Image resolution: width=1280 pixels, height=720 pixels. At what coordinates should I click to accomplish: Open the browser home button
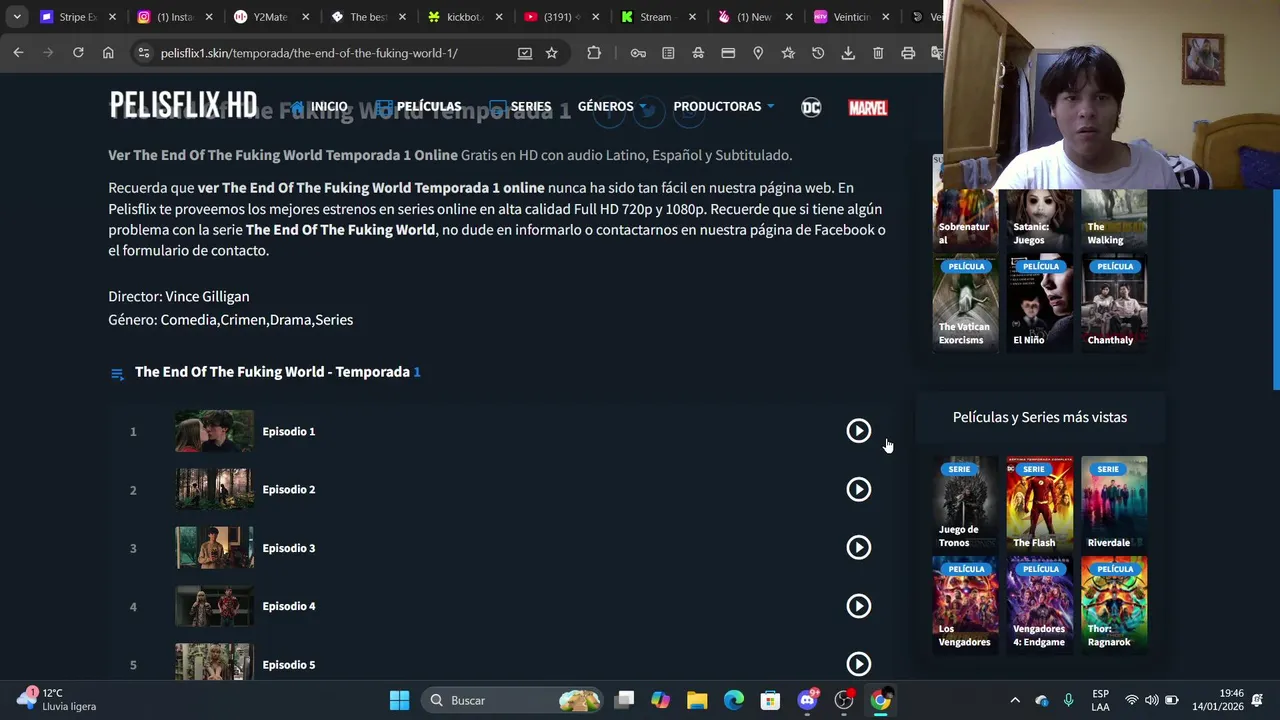click(108, 53)
